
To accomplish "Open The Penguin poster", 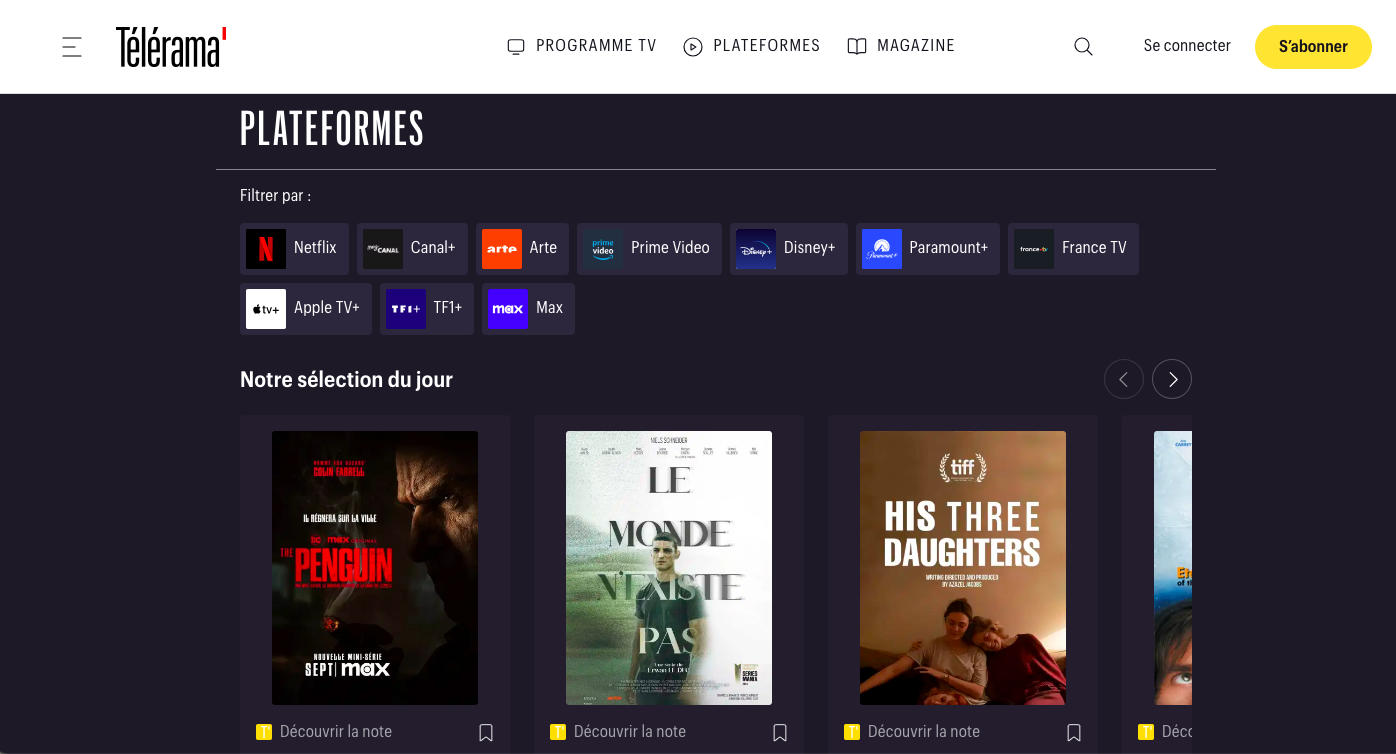I will (375, 568).
